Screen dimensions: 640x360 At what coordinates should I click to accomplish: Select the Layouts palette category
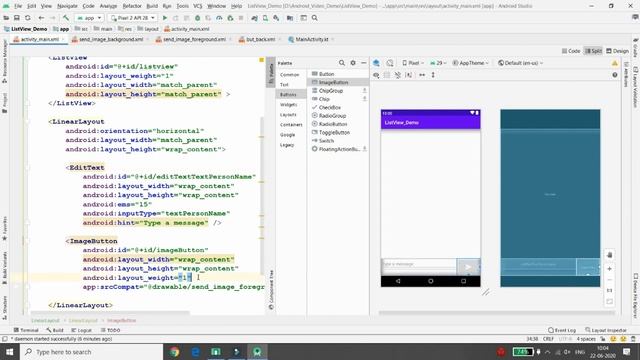[288, 115]
